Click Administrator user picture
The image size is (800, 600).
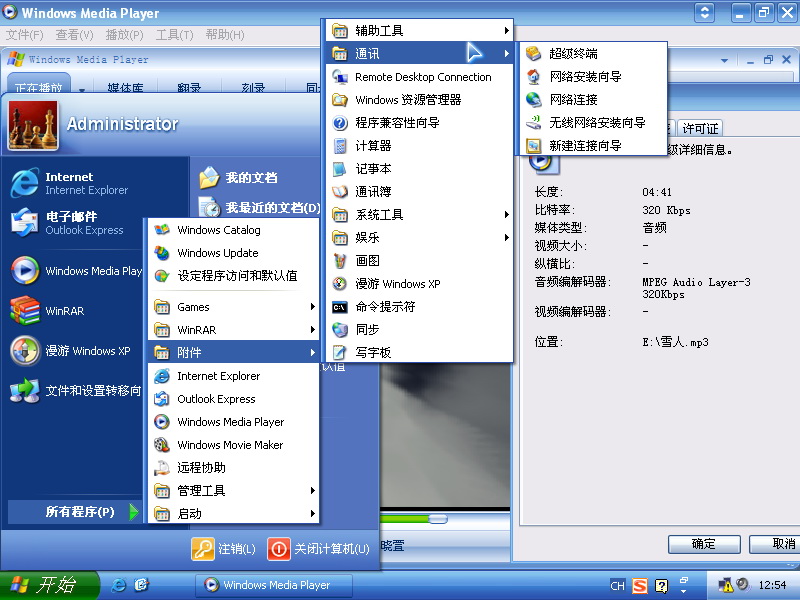tap(33, 125)
